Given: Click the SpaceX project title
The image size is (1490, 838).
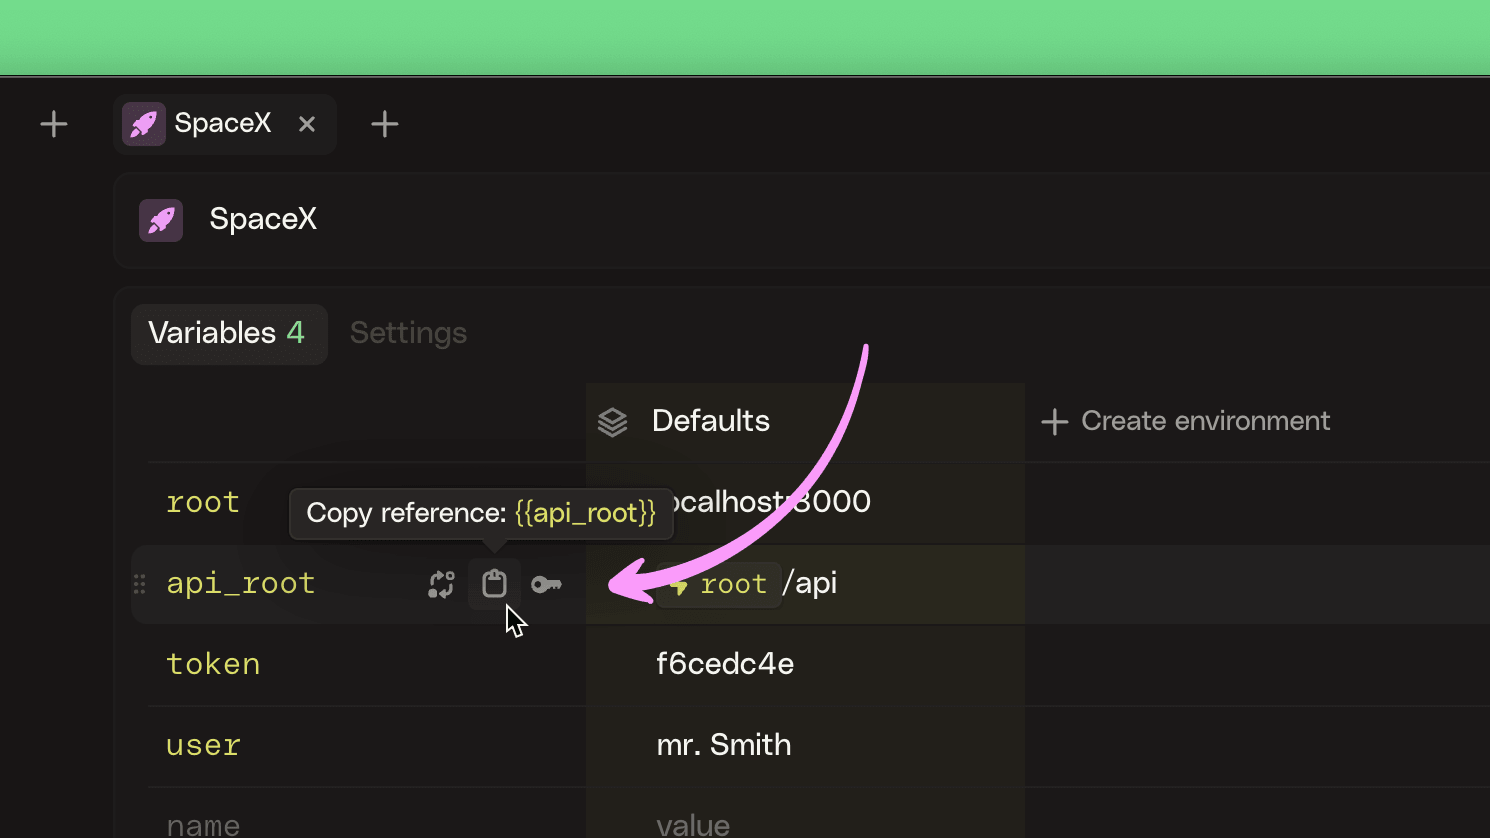Looking at the screenshot, I should (x=263, y=219).
